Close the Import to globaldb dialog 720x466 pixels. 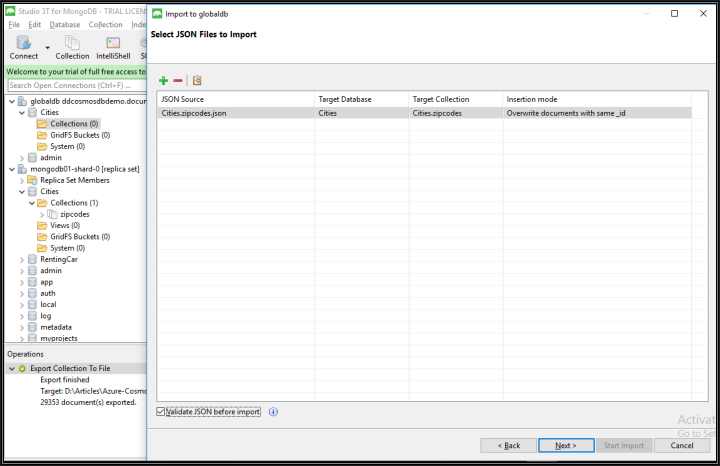point(703,13)
